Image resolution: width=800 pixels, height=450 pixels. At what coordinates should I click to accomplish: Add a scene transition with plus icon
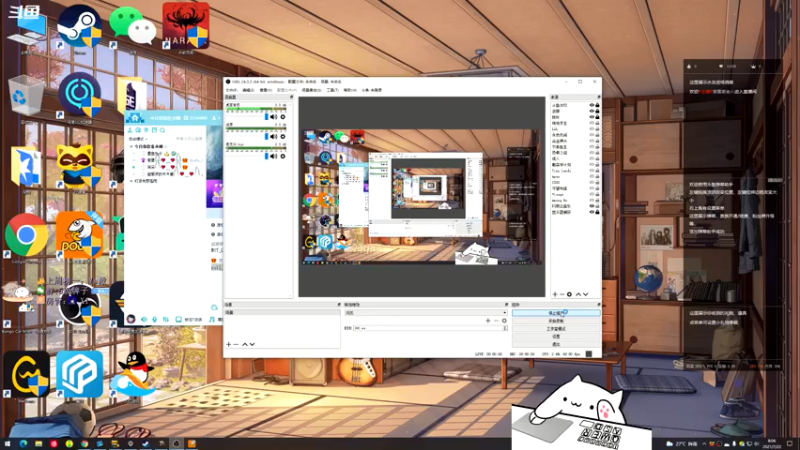pyautogui.click(x=488, y=321)
